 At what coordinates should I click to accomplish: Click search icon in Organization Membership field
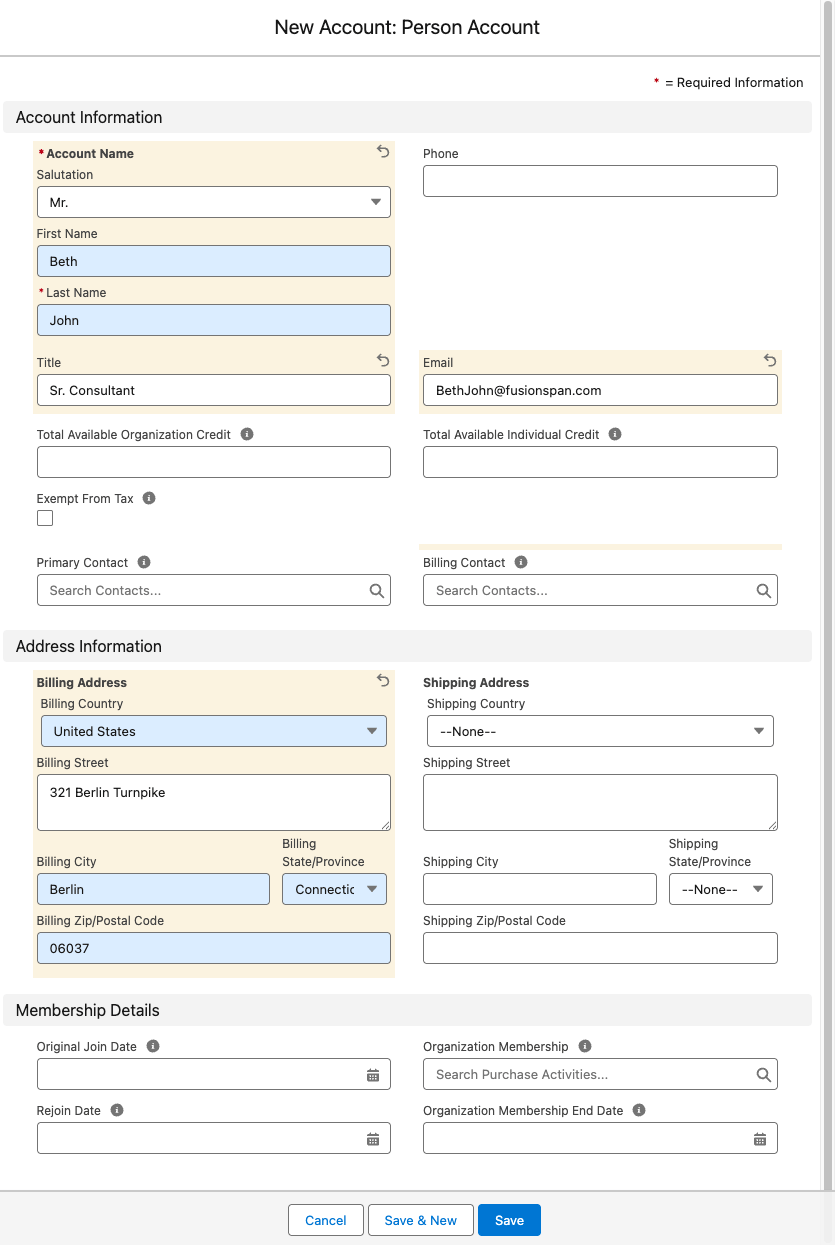[764, 1075]
